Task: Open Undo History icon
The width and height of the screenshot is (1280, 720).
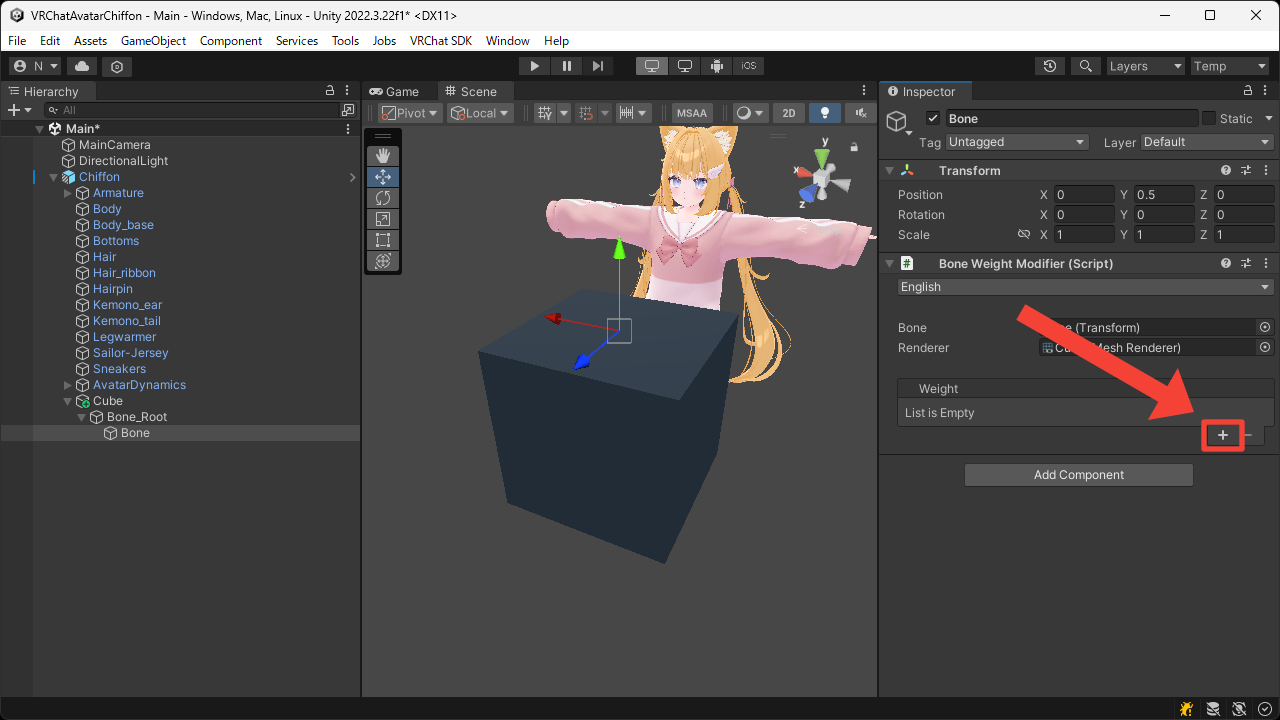Action: tap(1049, 66)
